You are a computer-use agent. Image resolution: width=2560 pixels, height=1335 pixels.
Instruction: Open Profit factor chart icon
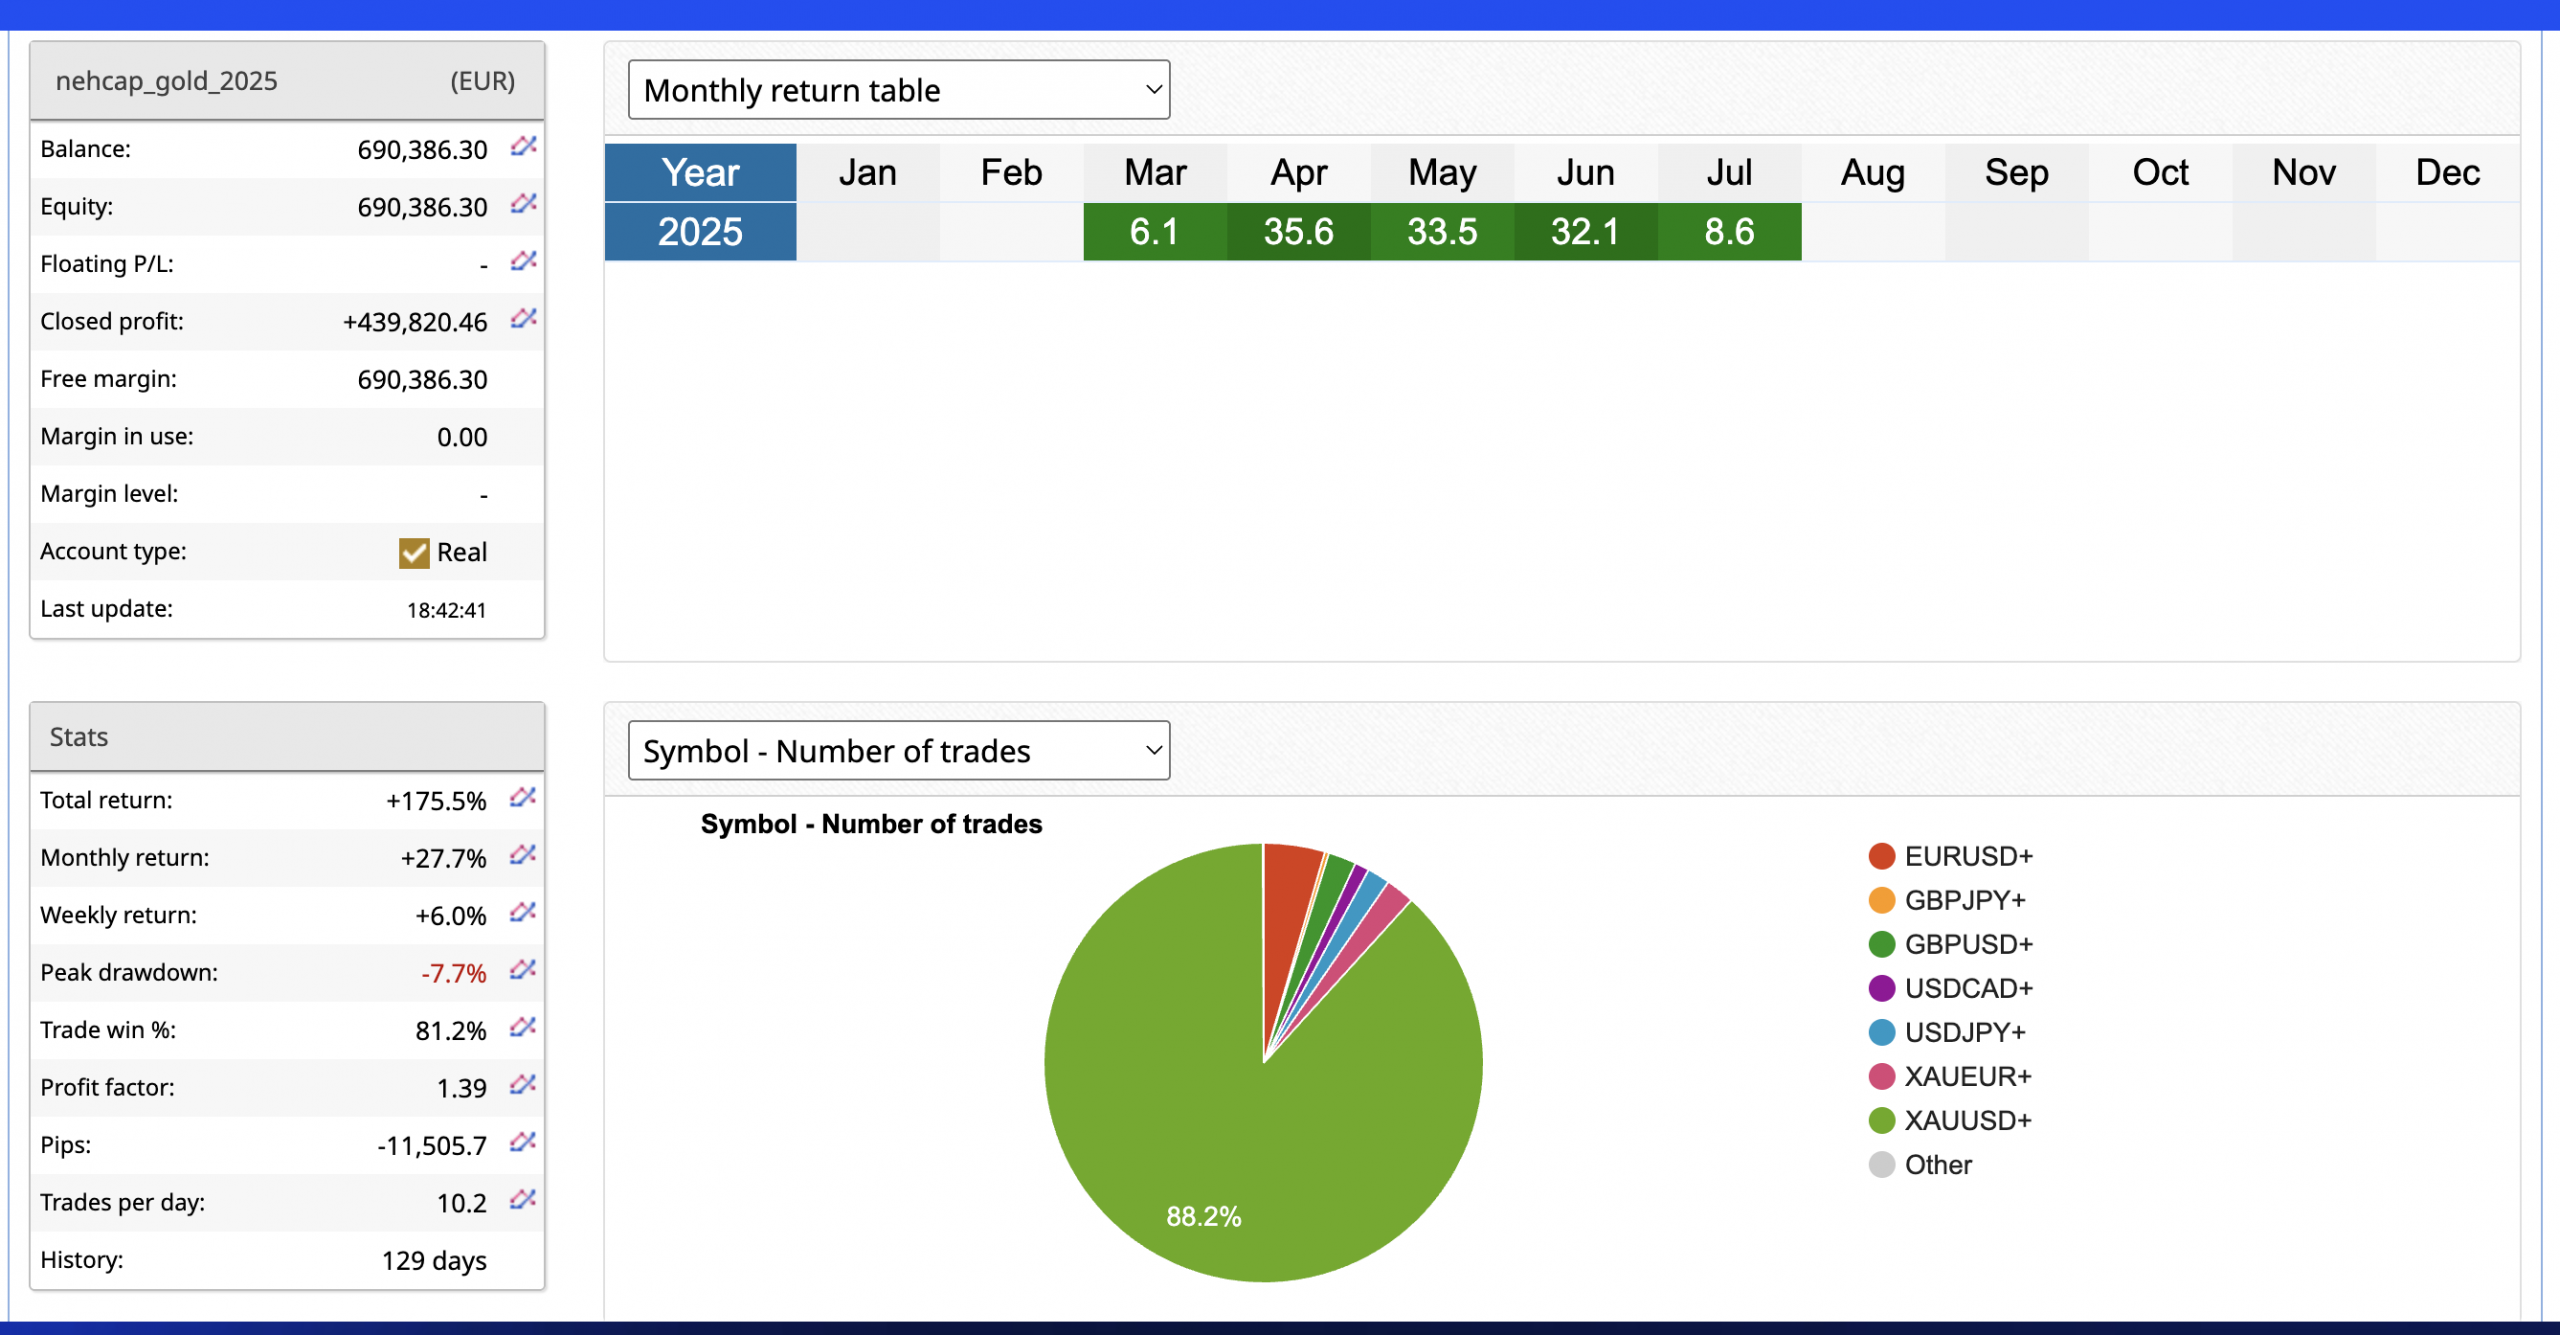click(x=522, y=1085)
